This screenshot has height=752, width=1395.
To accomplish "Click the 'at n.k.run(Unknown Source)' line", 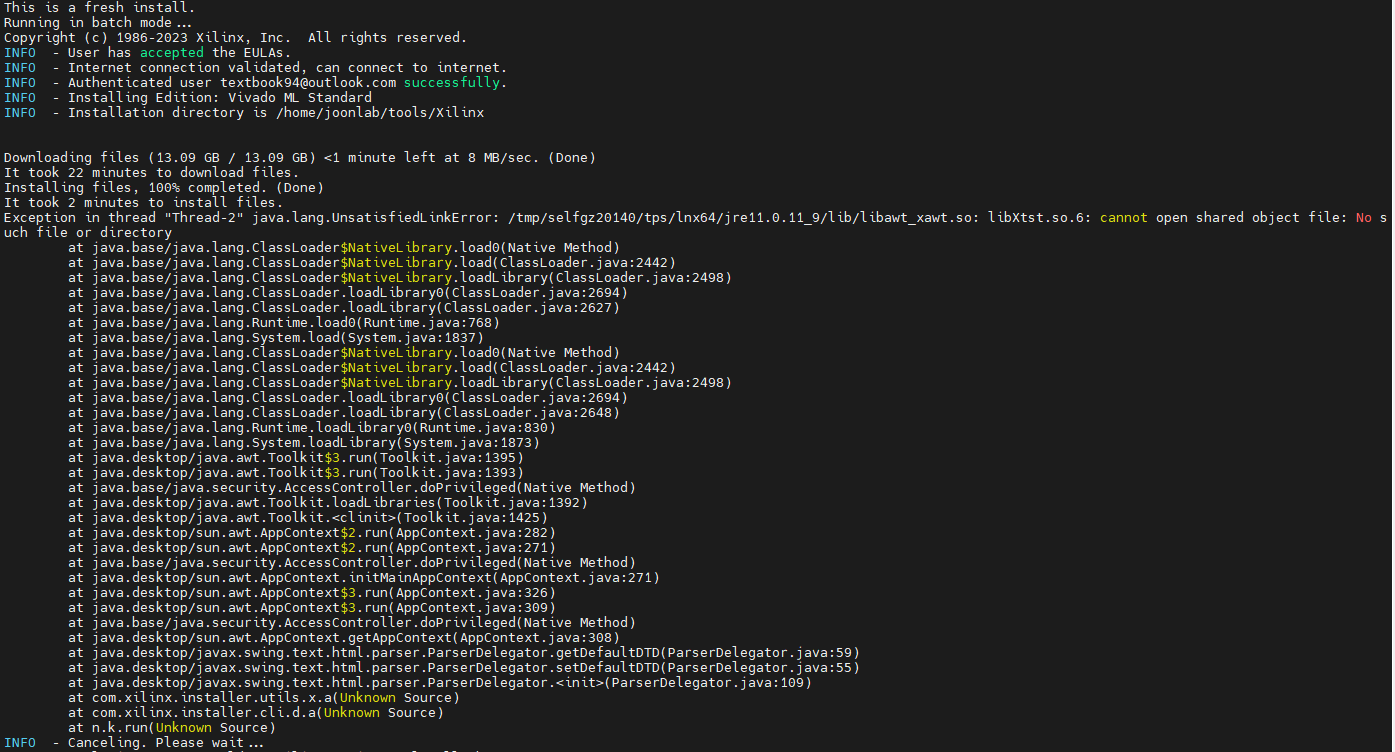I will (x=172, y=728).
